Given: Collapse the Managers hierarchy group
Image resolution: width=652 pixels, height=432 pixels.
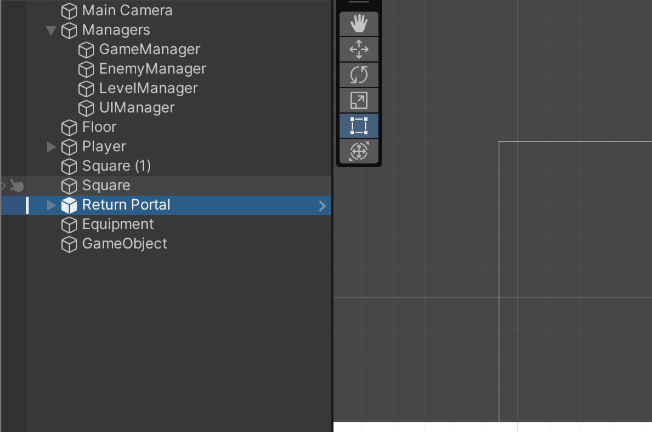Looking at the screenshot, I should pos(51,30).
